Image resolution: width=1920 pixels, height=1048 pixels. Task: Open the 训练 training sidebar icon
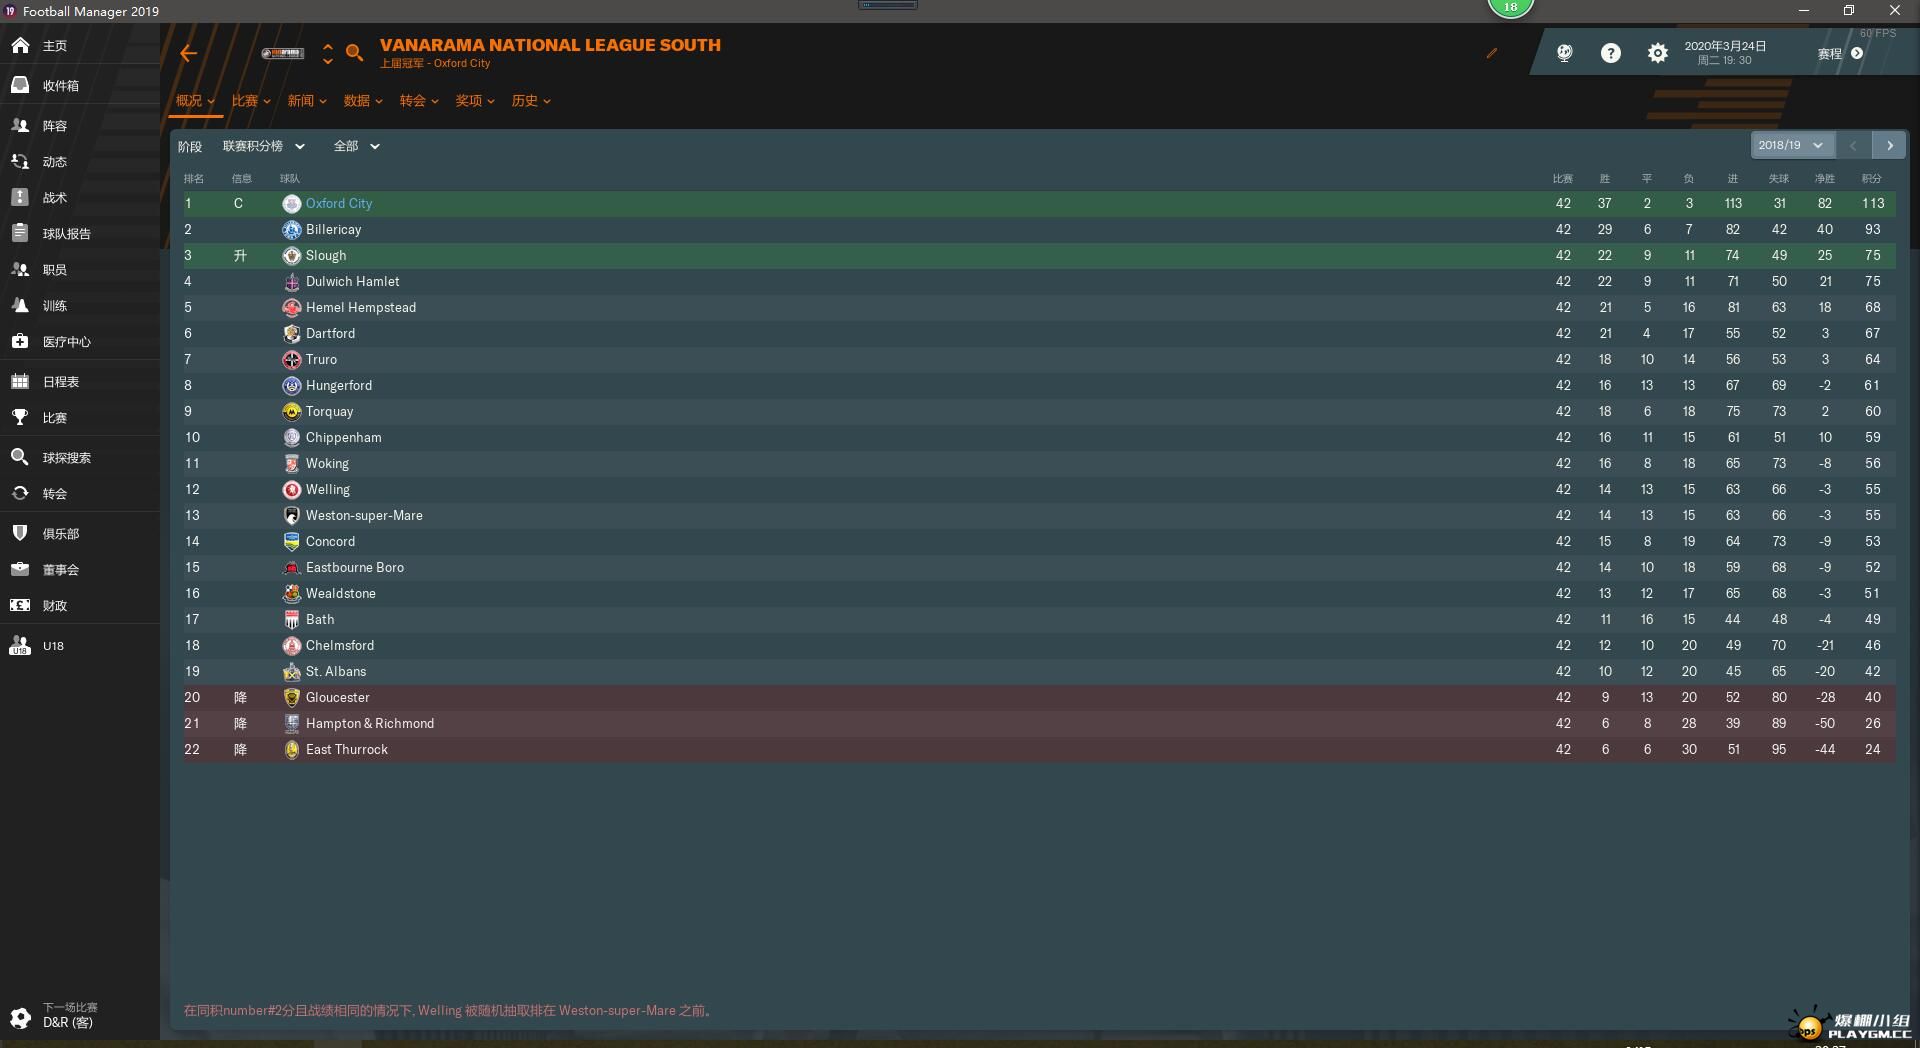pos(20,306)
